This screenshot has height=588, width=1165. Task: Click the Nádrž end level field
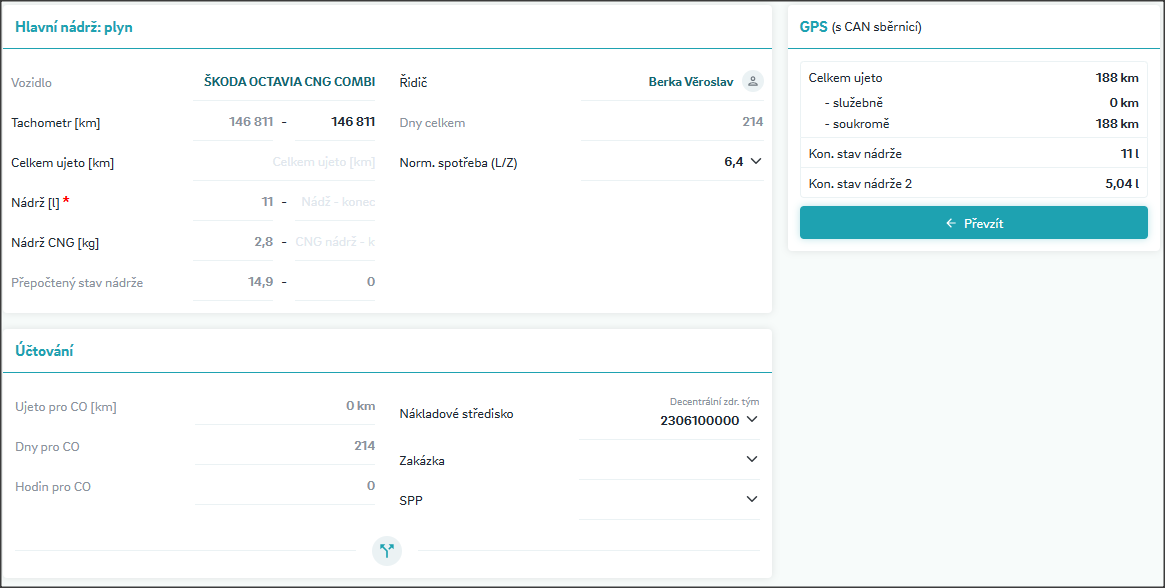coord(335,202)
